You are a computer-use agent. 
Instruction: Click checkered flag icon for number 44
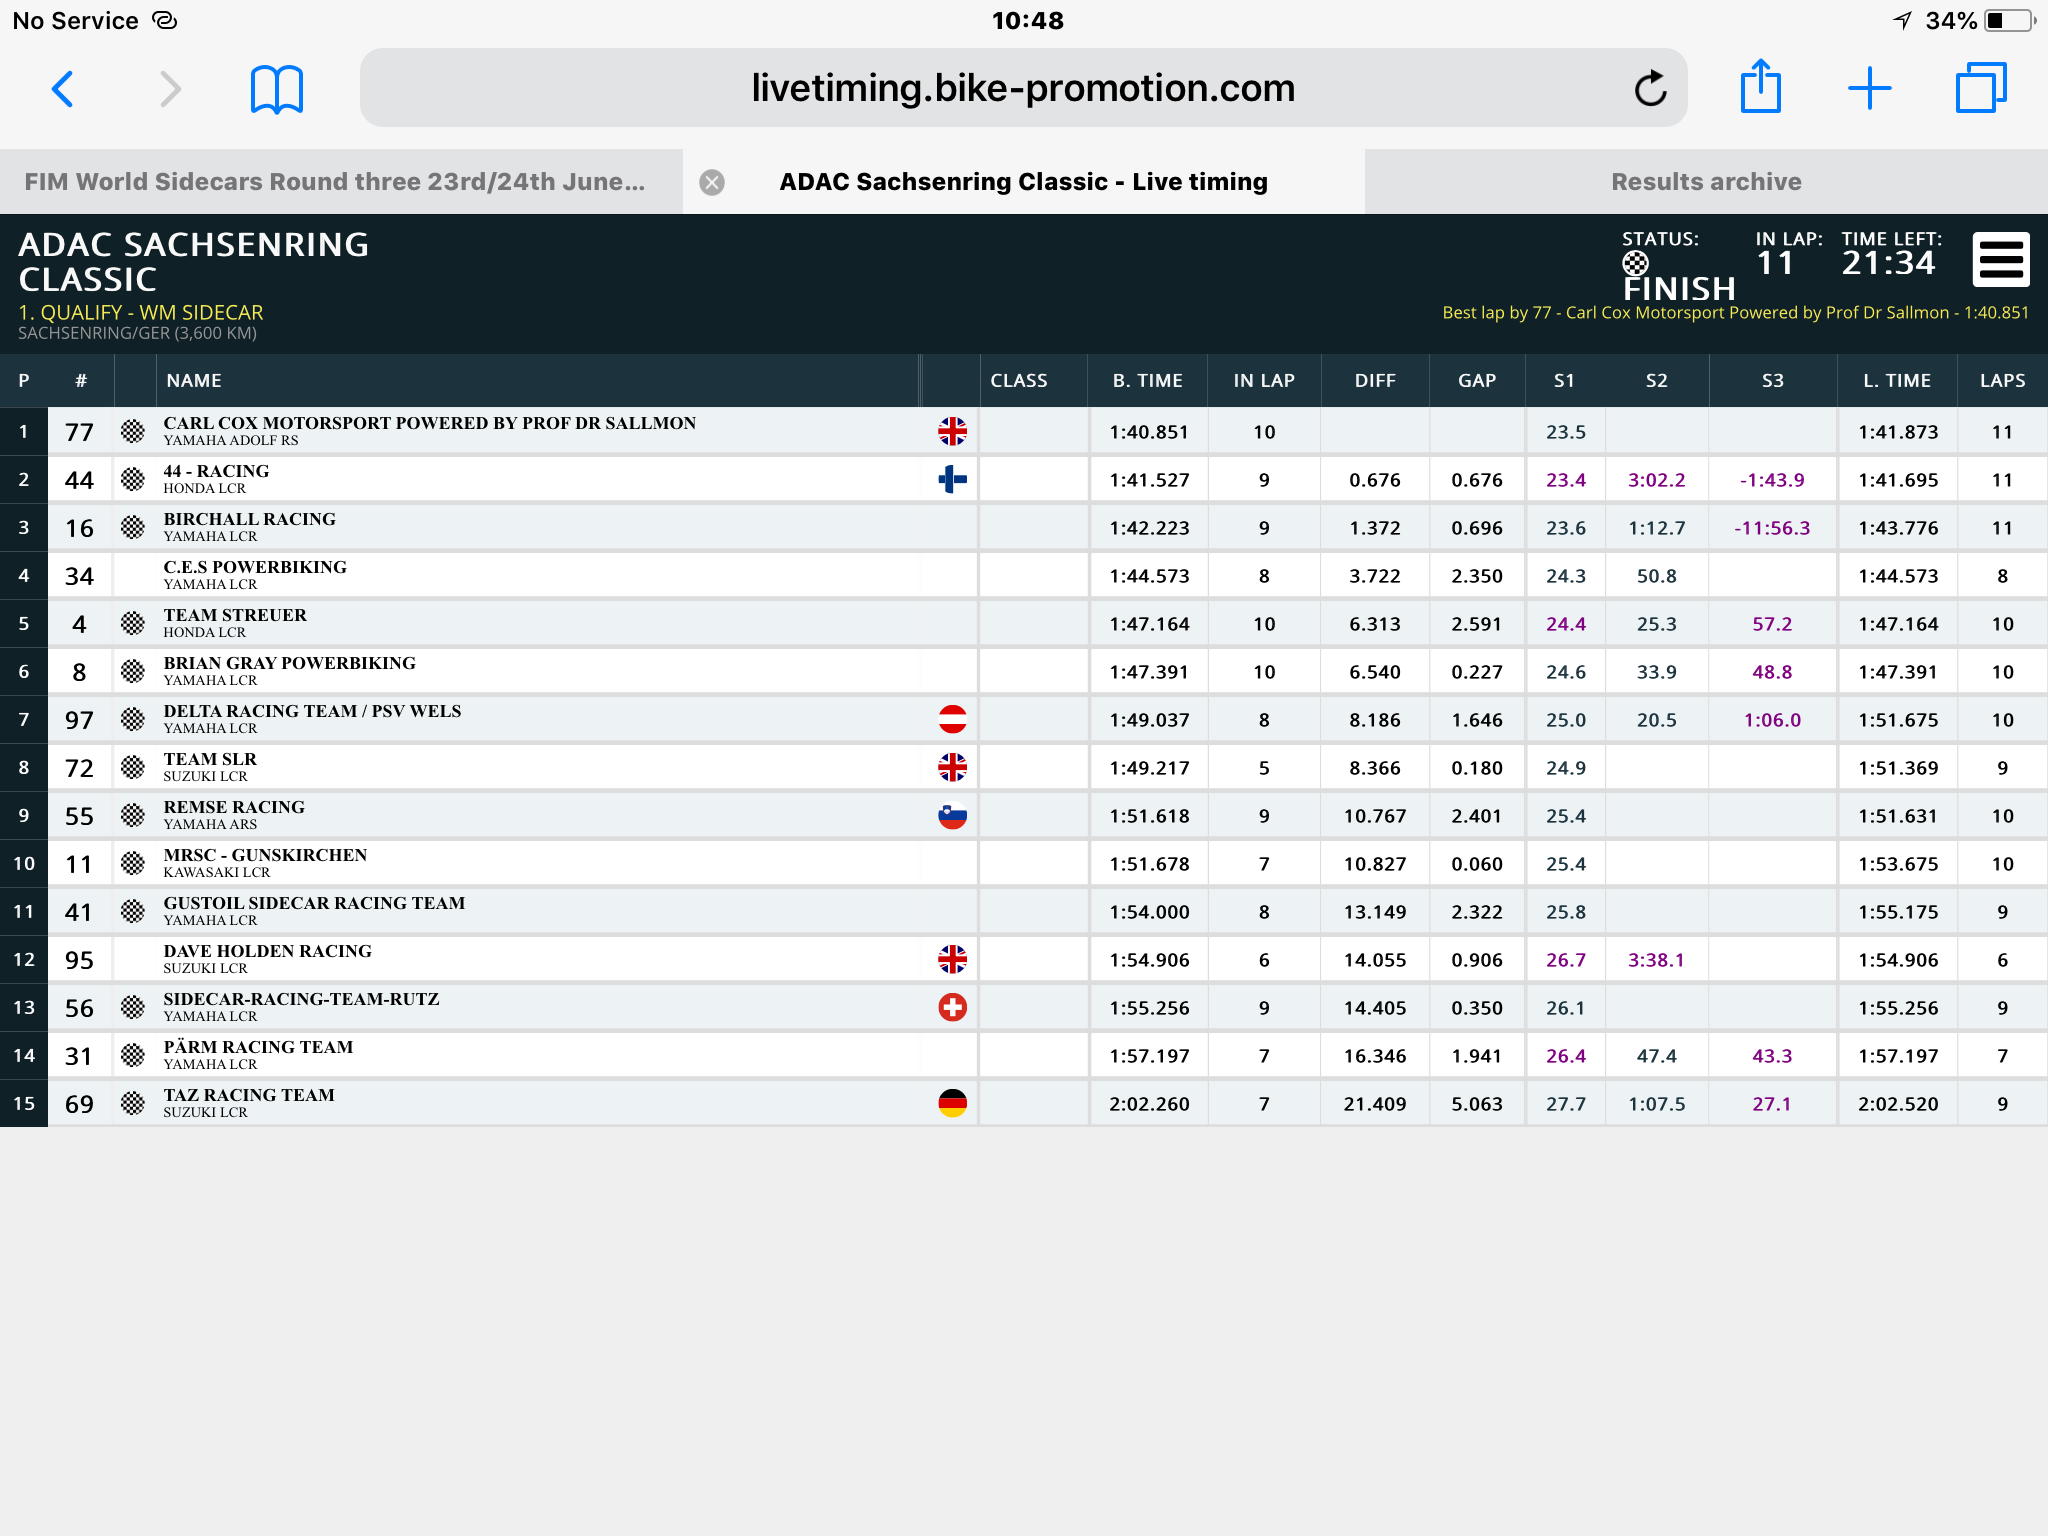tap(133, 480)
